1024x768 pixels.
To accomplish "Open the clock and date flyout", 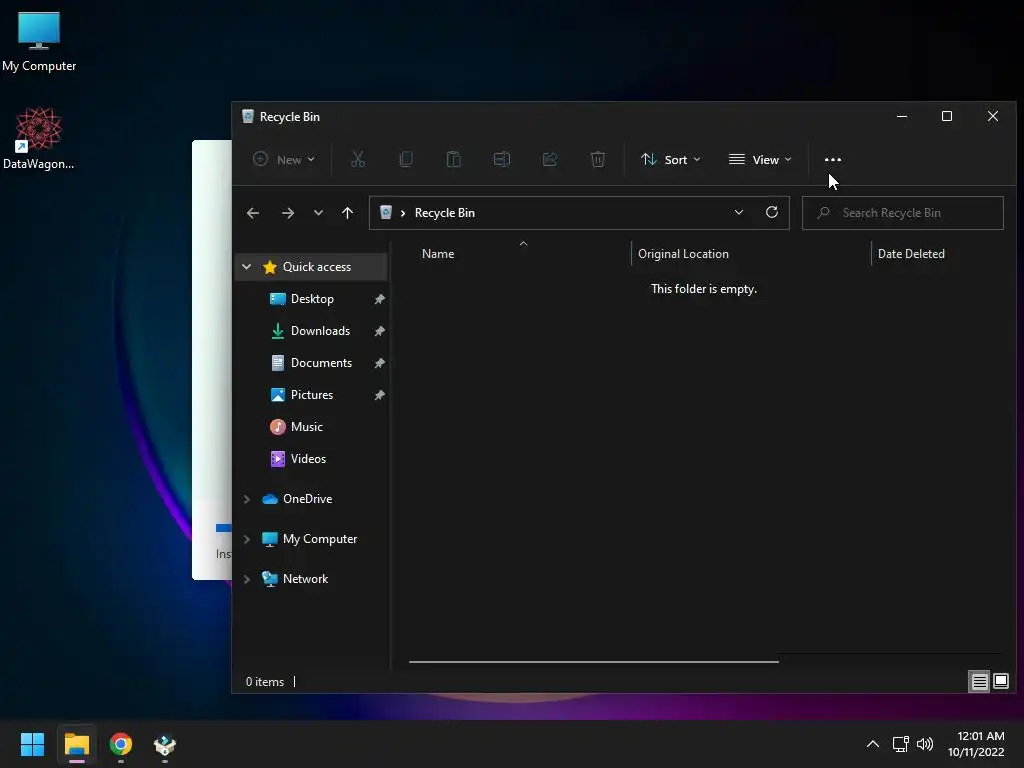I will coord(976,744).
